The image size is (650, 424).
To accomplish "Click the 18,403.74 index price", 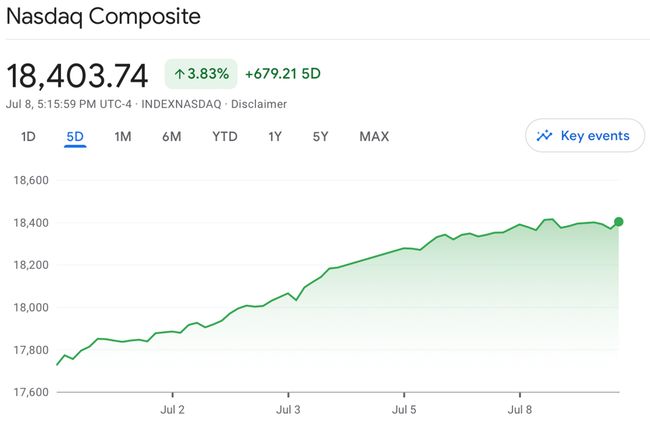I will pos(78,75).
